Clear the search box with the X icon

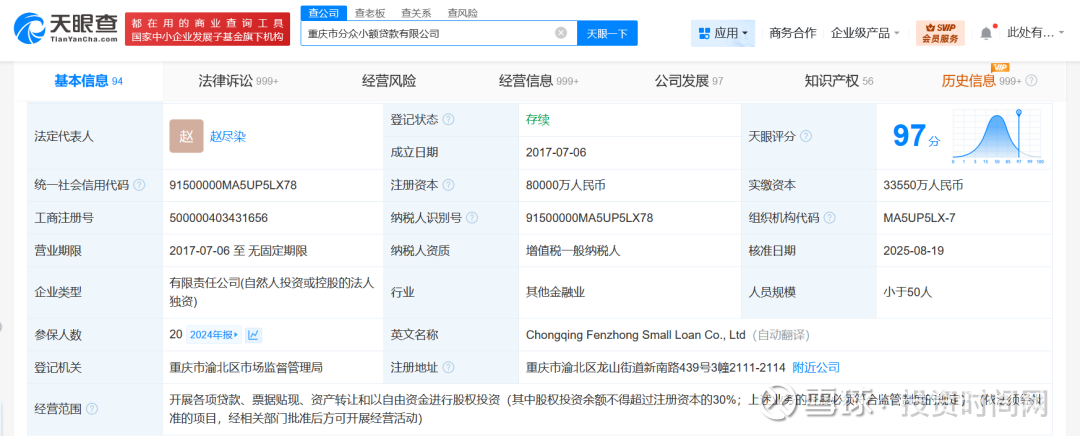561,32
